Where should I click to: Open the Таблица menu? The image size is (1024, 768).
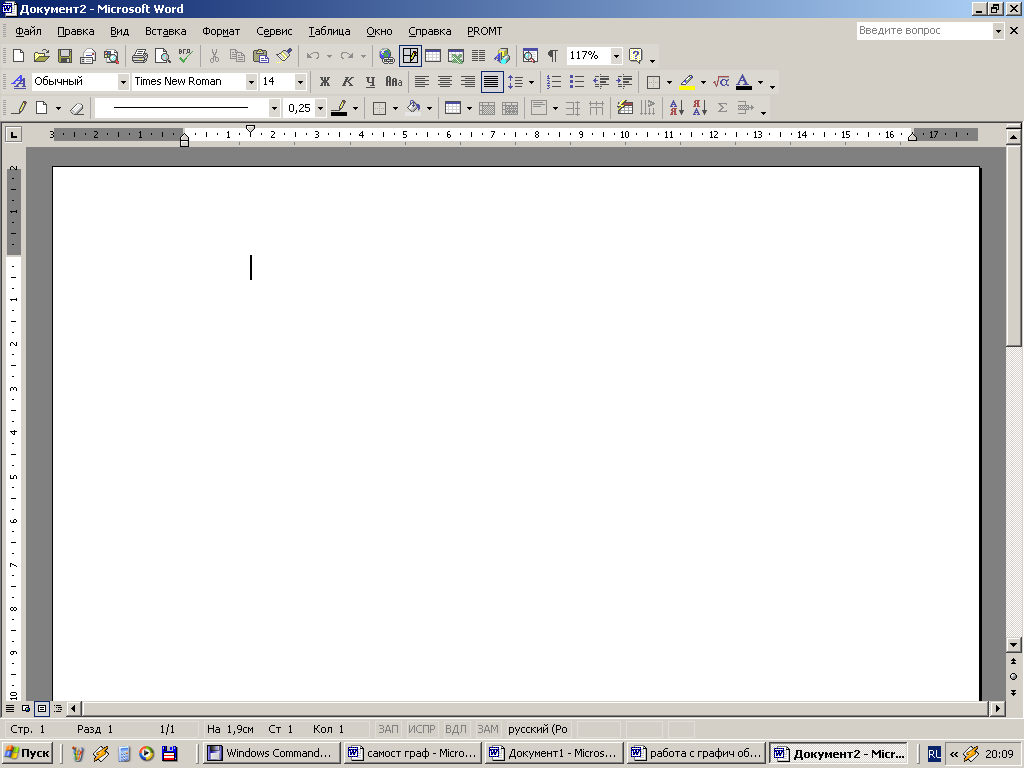pos(329,31)
